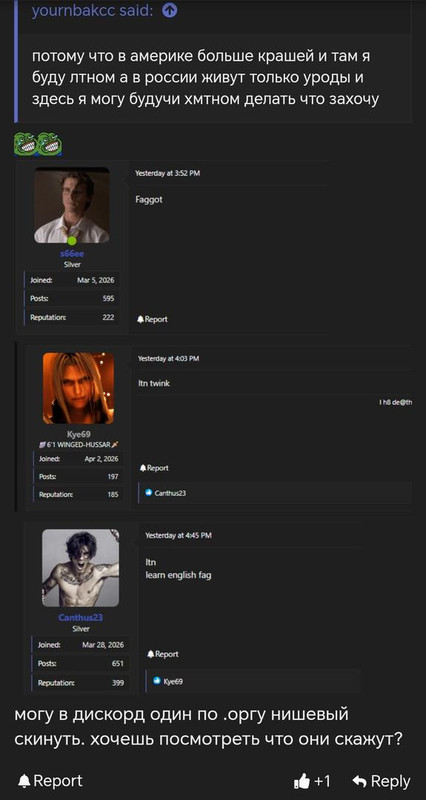
Task: Open s66ee avatar image
Action: point(72,205)
